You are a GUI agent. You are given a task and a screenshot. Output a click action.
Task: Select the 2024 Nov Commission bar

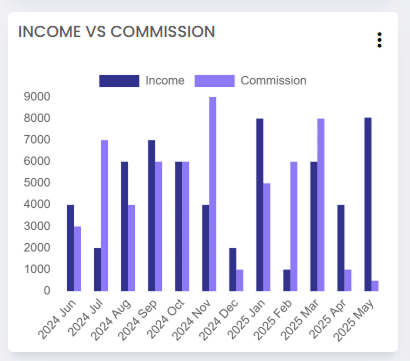click(212, 194)
